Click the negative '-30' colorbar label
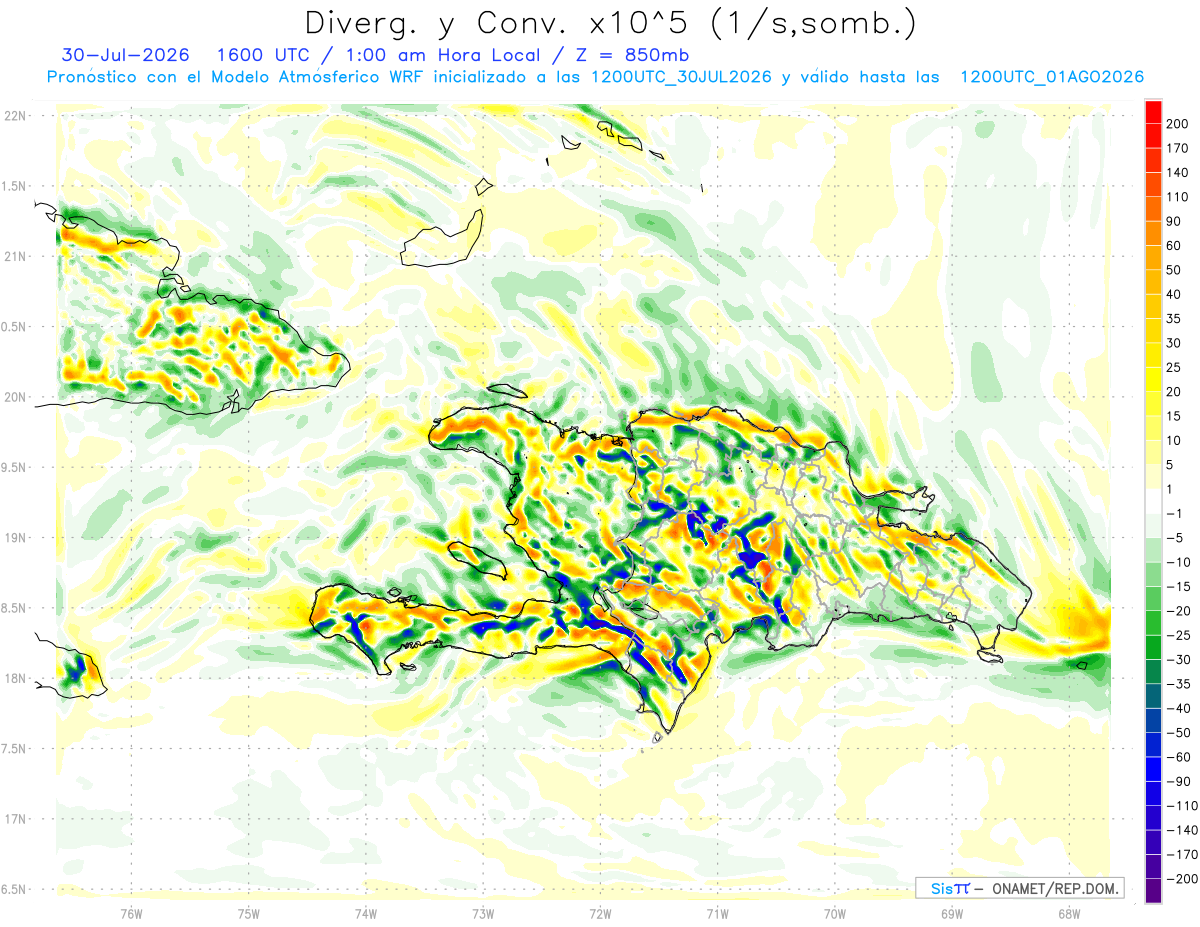1200x927 pixels. pos(1181,660)
